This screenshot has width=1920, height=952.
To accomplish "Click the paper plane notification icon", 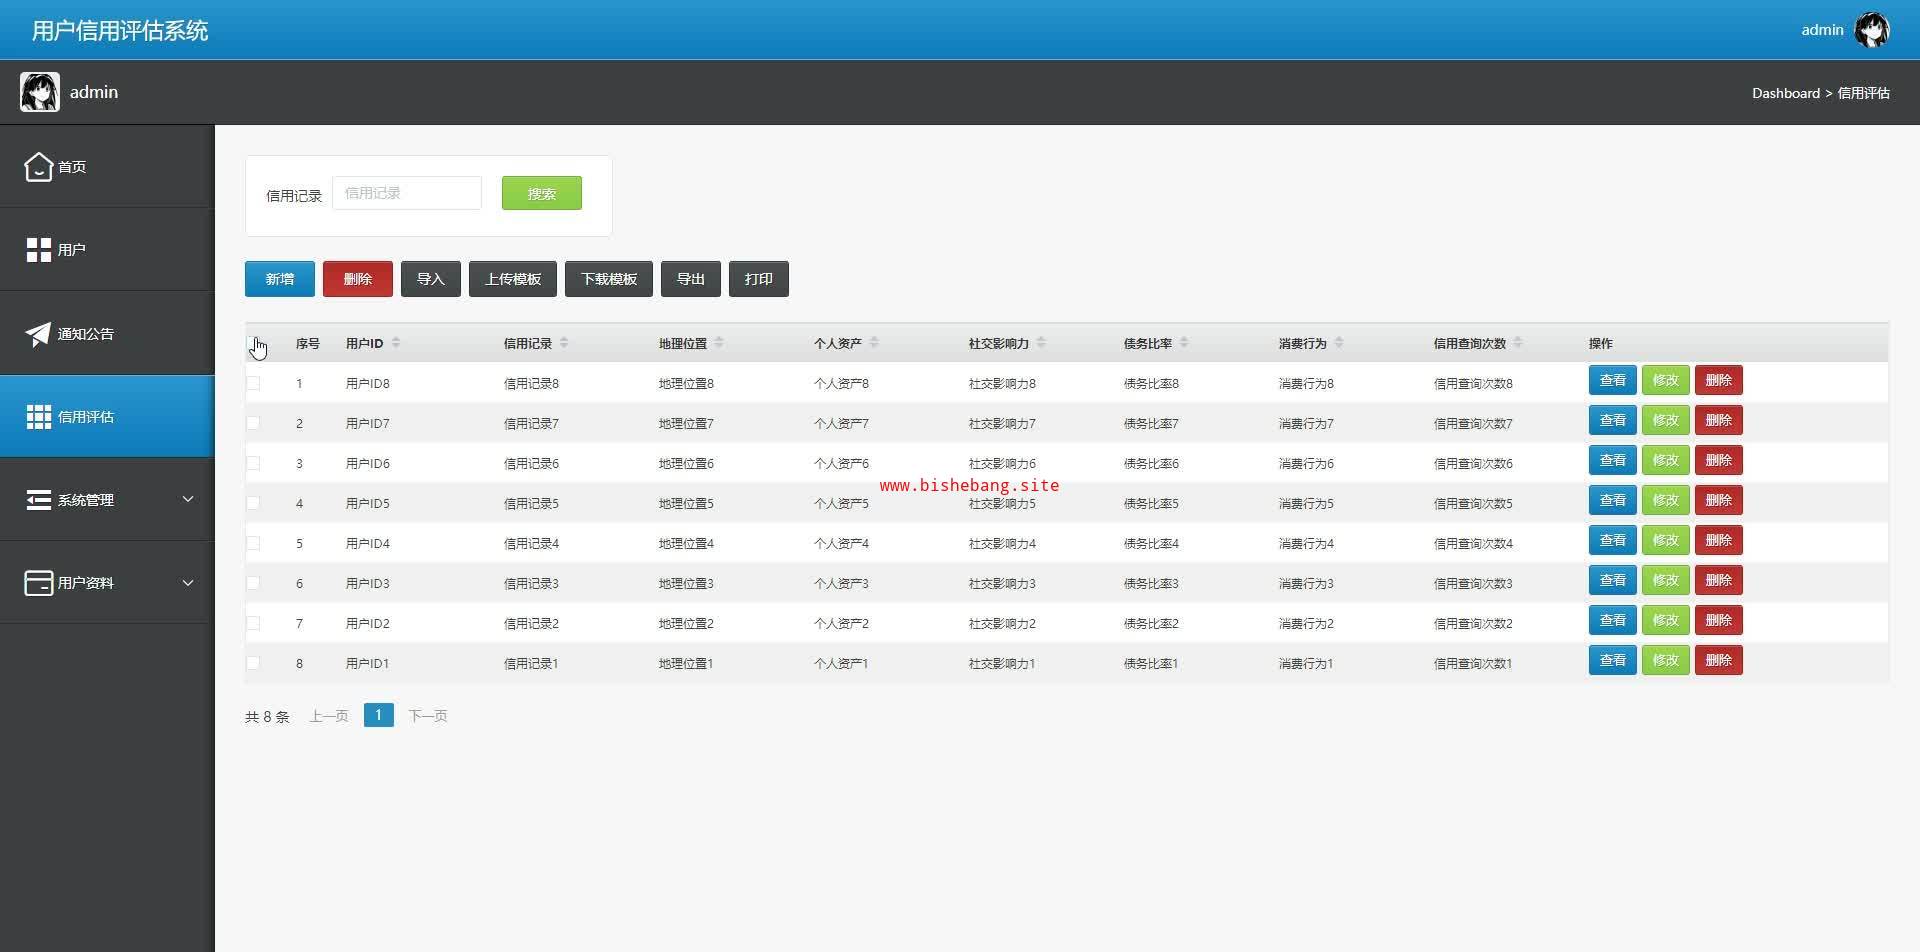I will pyautogui.click(x=38, y=334).
